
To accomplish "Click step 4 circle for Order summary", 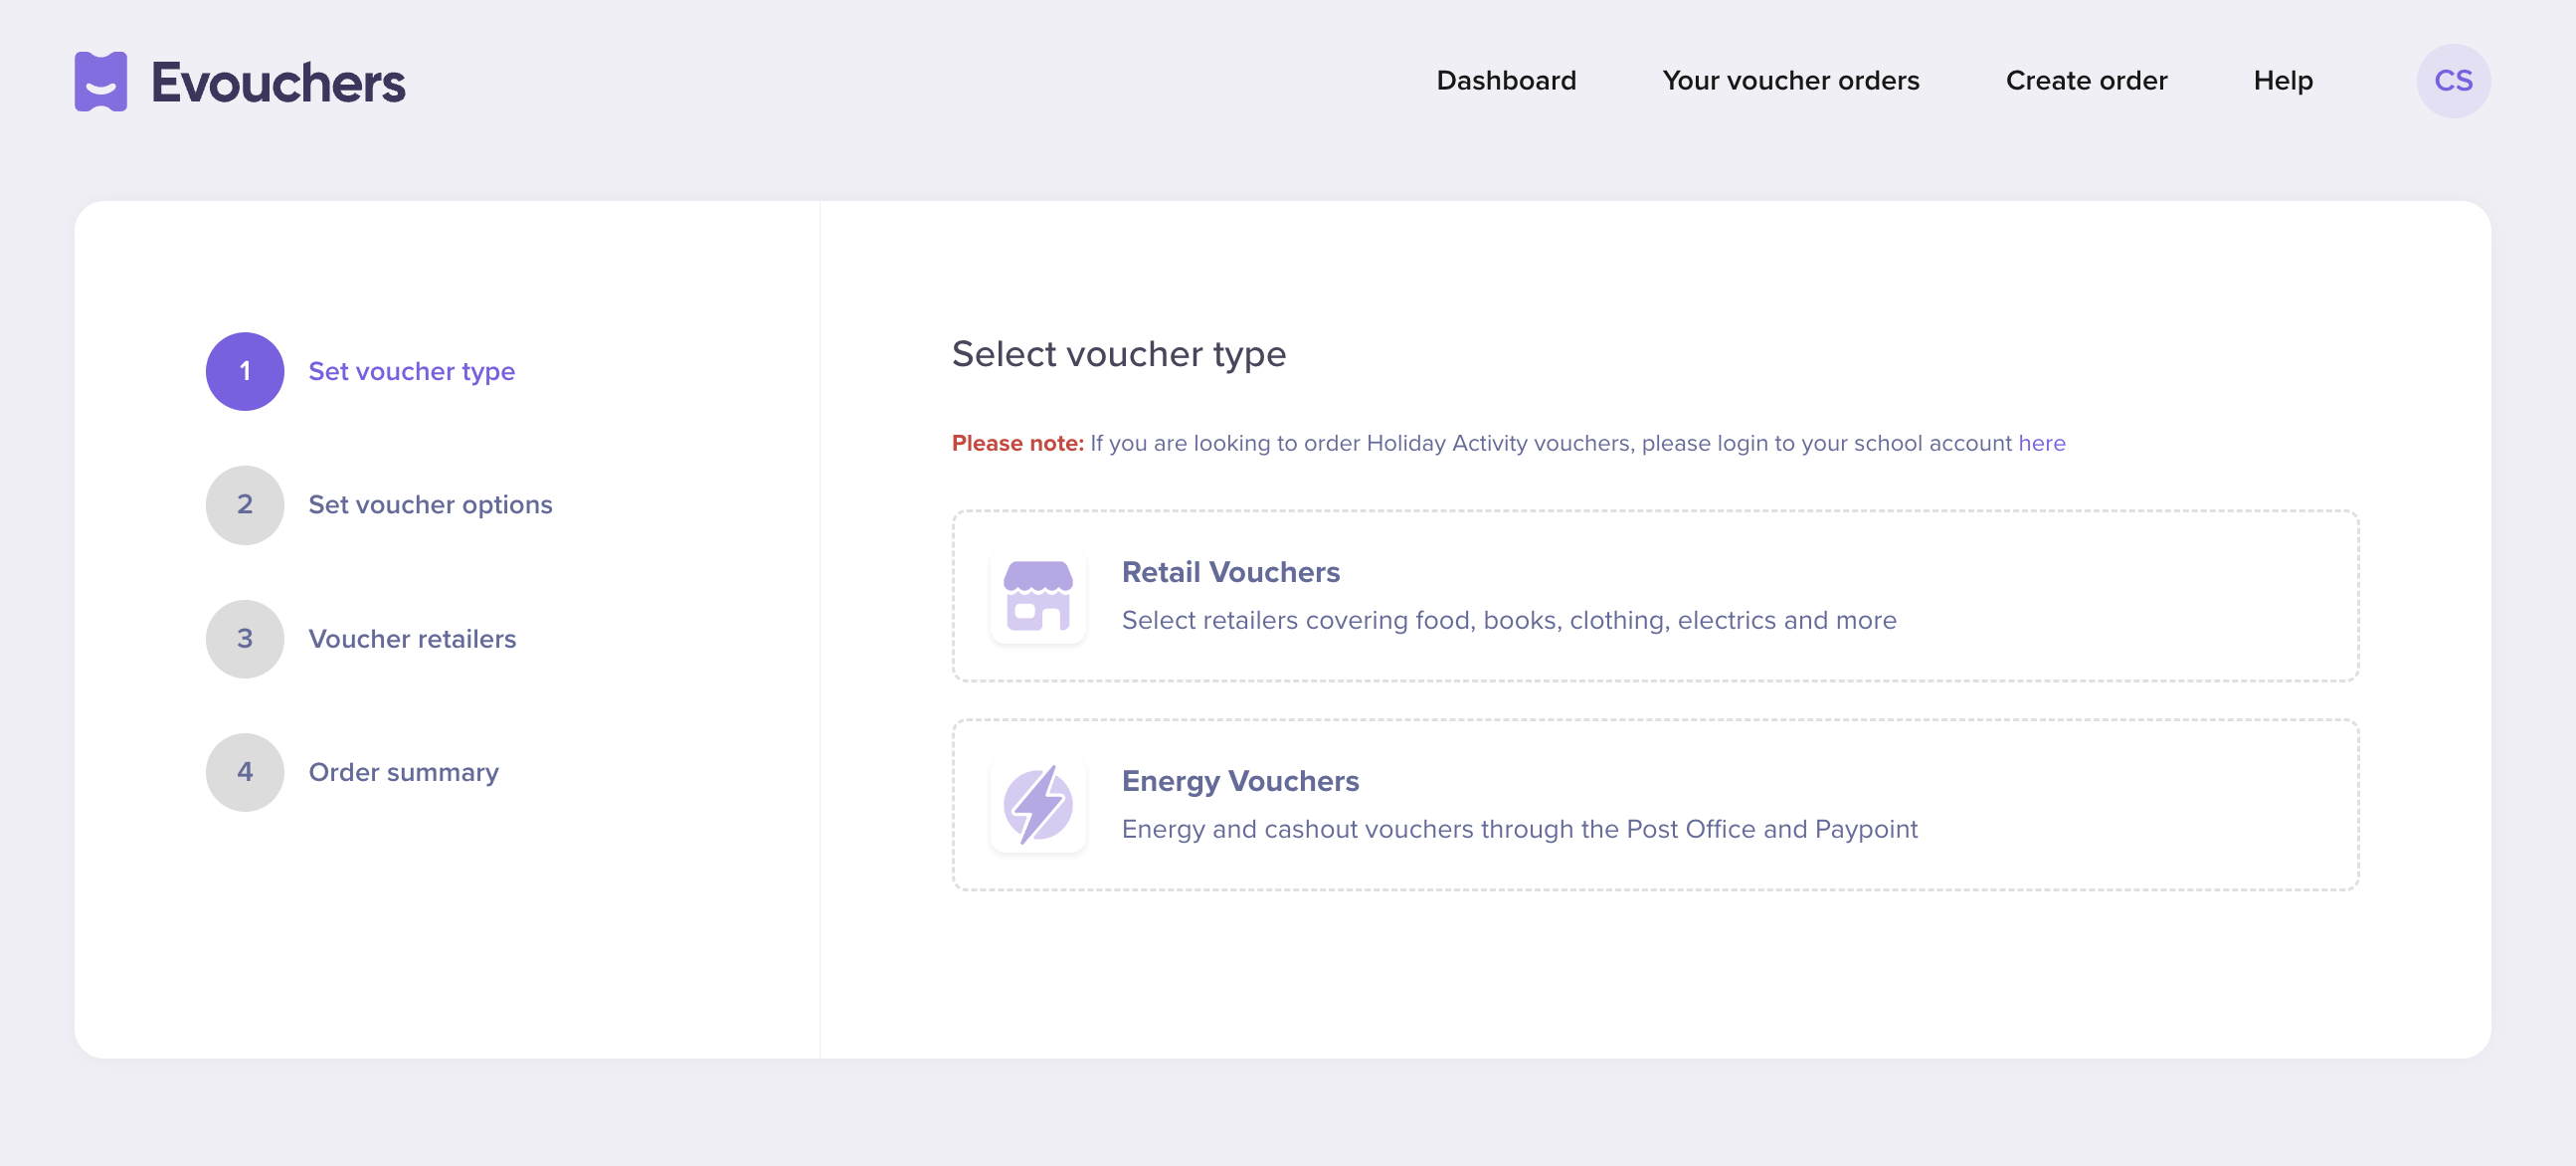I will (244, 772).
